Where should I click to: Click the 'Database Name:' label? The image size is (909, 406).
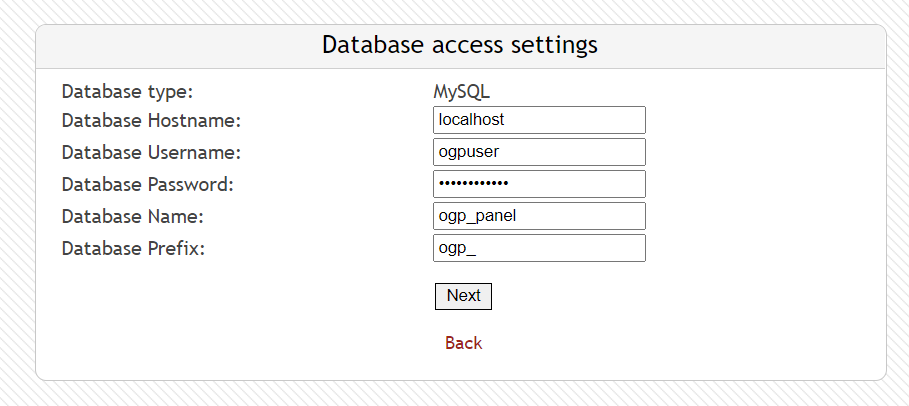coord(132,217)
